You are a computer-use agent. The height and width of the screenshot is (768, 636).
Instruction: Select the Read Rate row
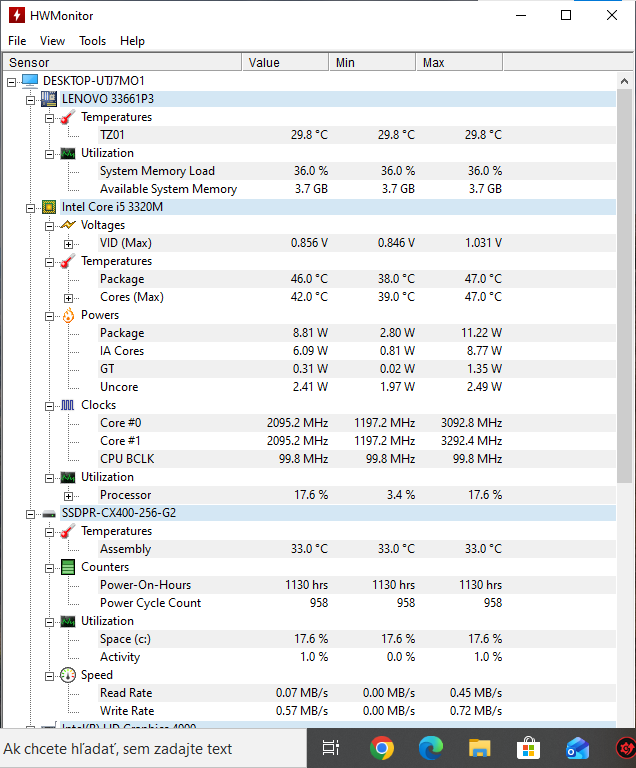357,693
